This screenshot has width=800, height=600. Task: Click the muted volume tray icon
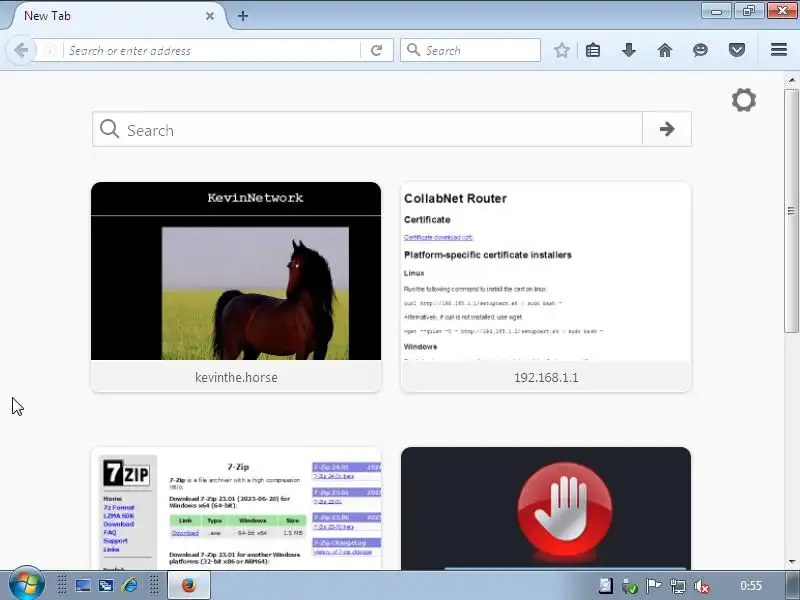tap(702, 586)
